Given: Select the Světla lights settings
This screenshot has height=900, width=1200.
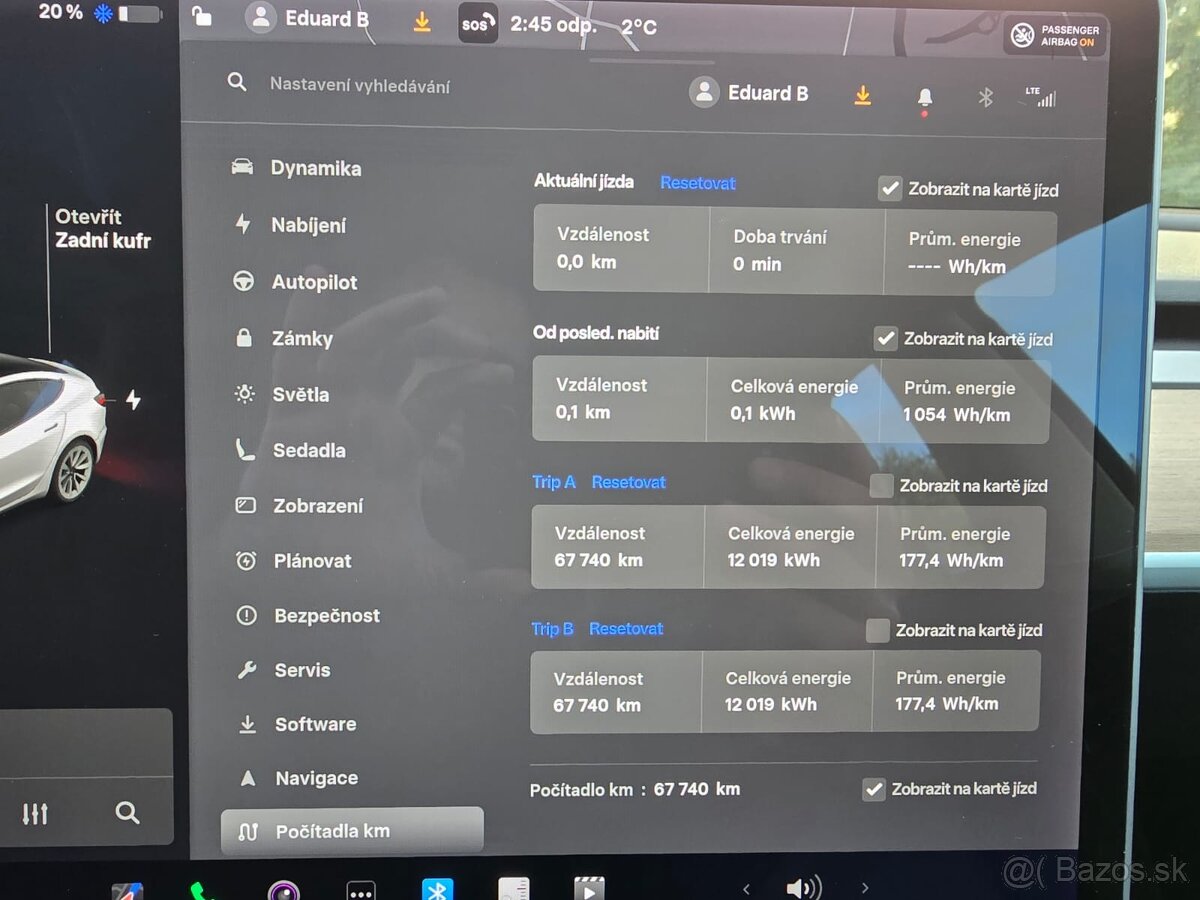Looking at the screenshot, I should point(302,394).
